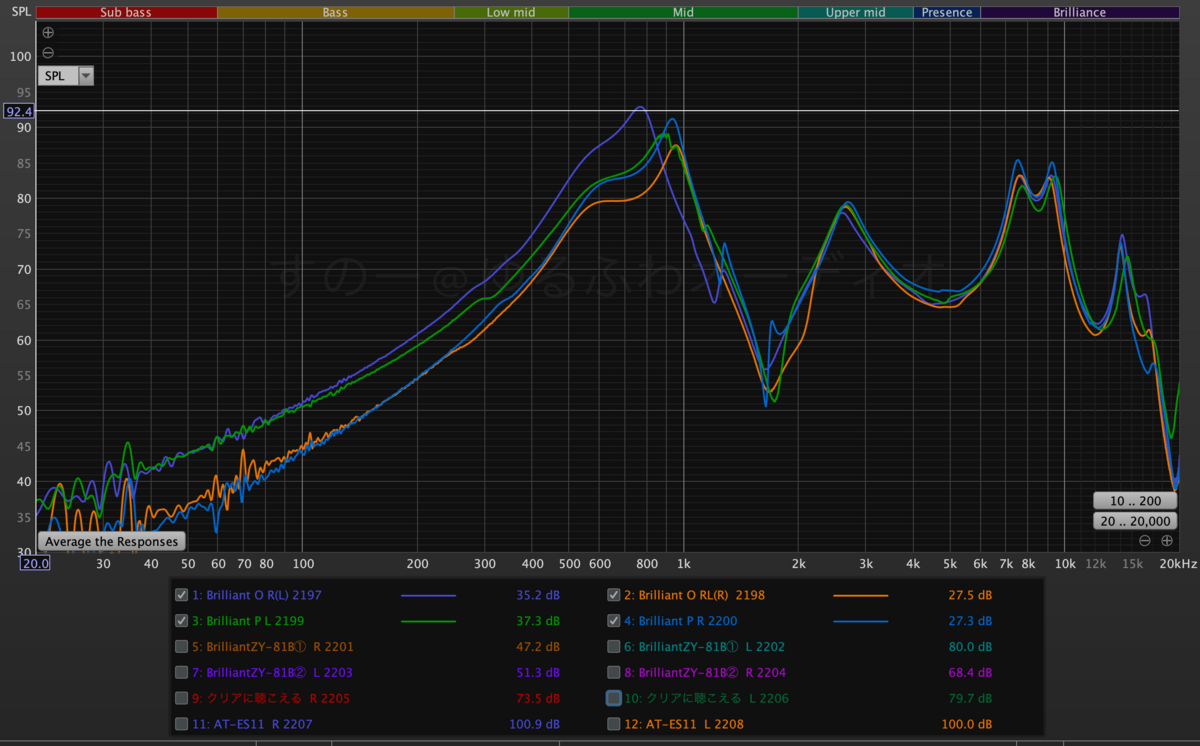The image size is (1200, 746).
Task: Click the Upper mid band label
Action: 855,12
